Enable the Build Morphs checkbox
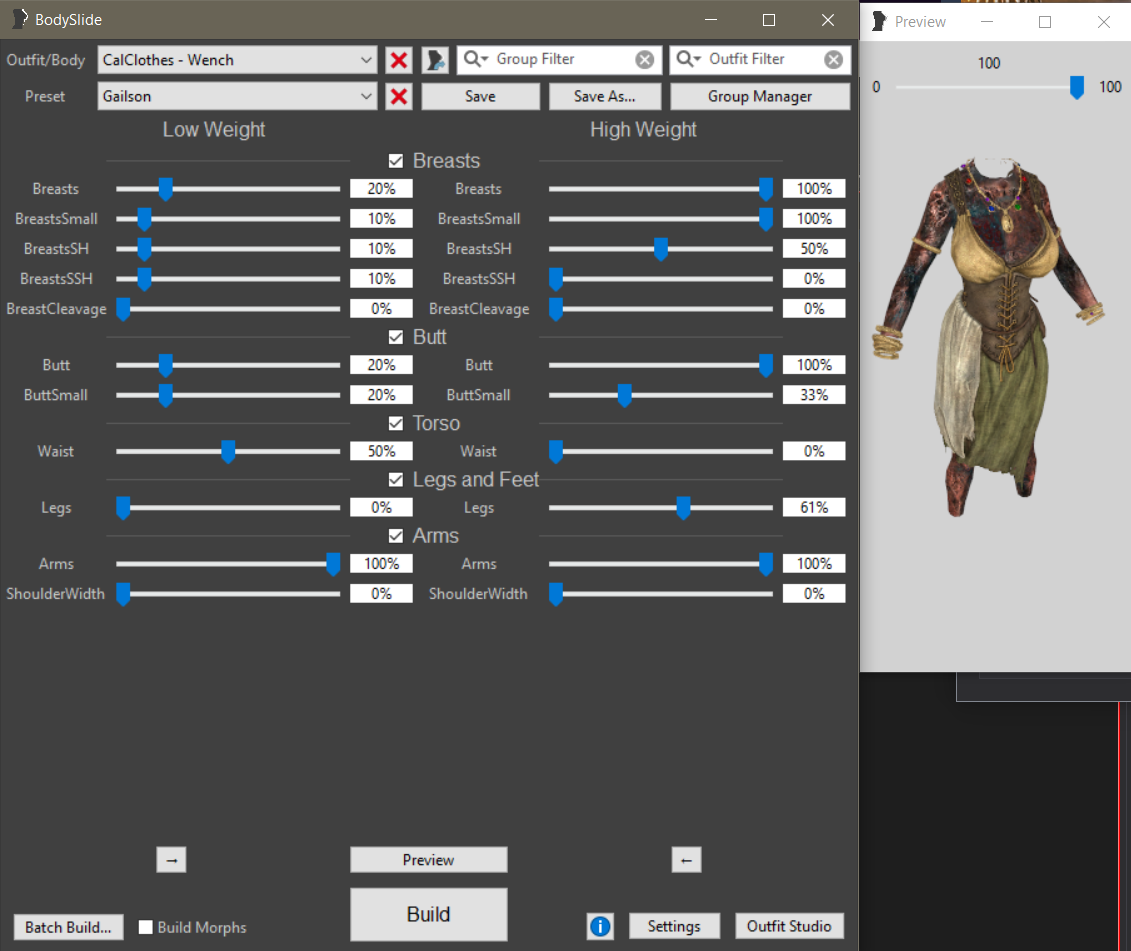 click(146, 927)
